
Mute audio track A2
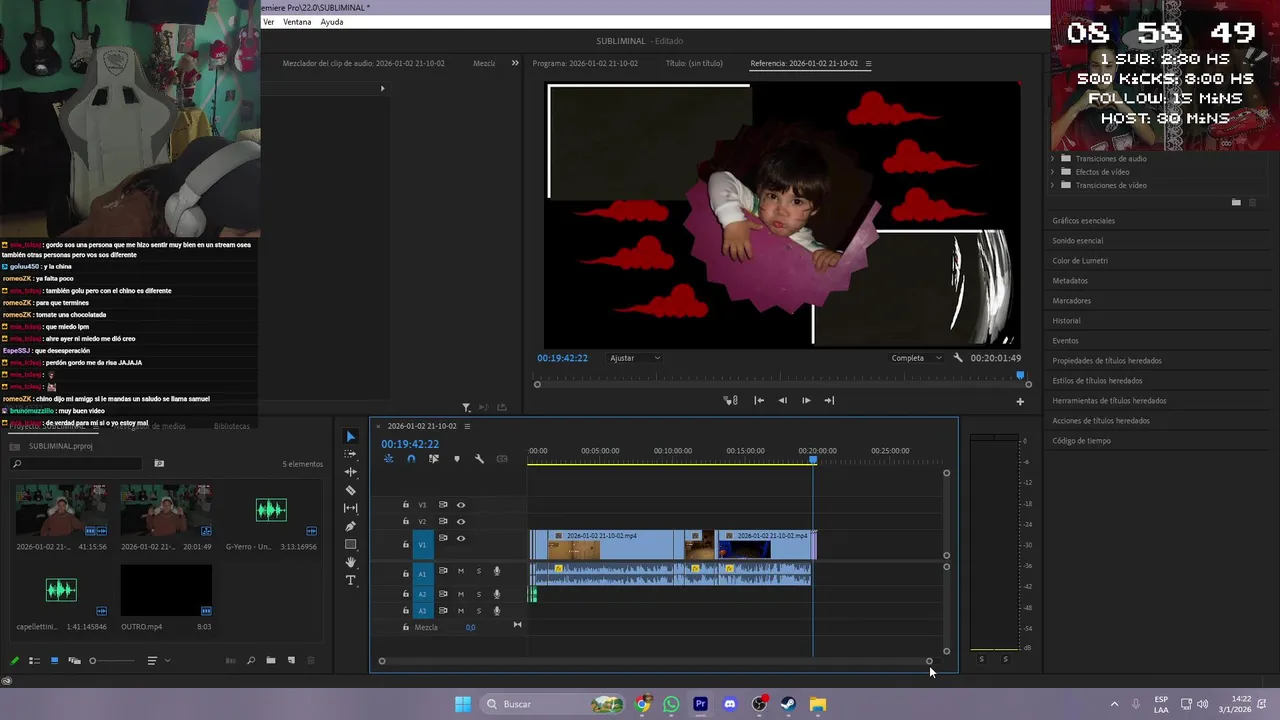coord(461,594)
